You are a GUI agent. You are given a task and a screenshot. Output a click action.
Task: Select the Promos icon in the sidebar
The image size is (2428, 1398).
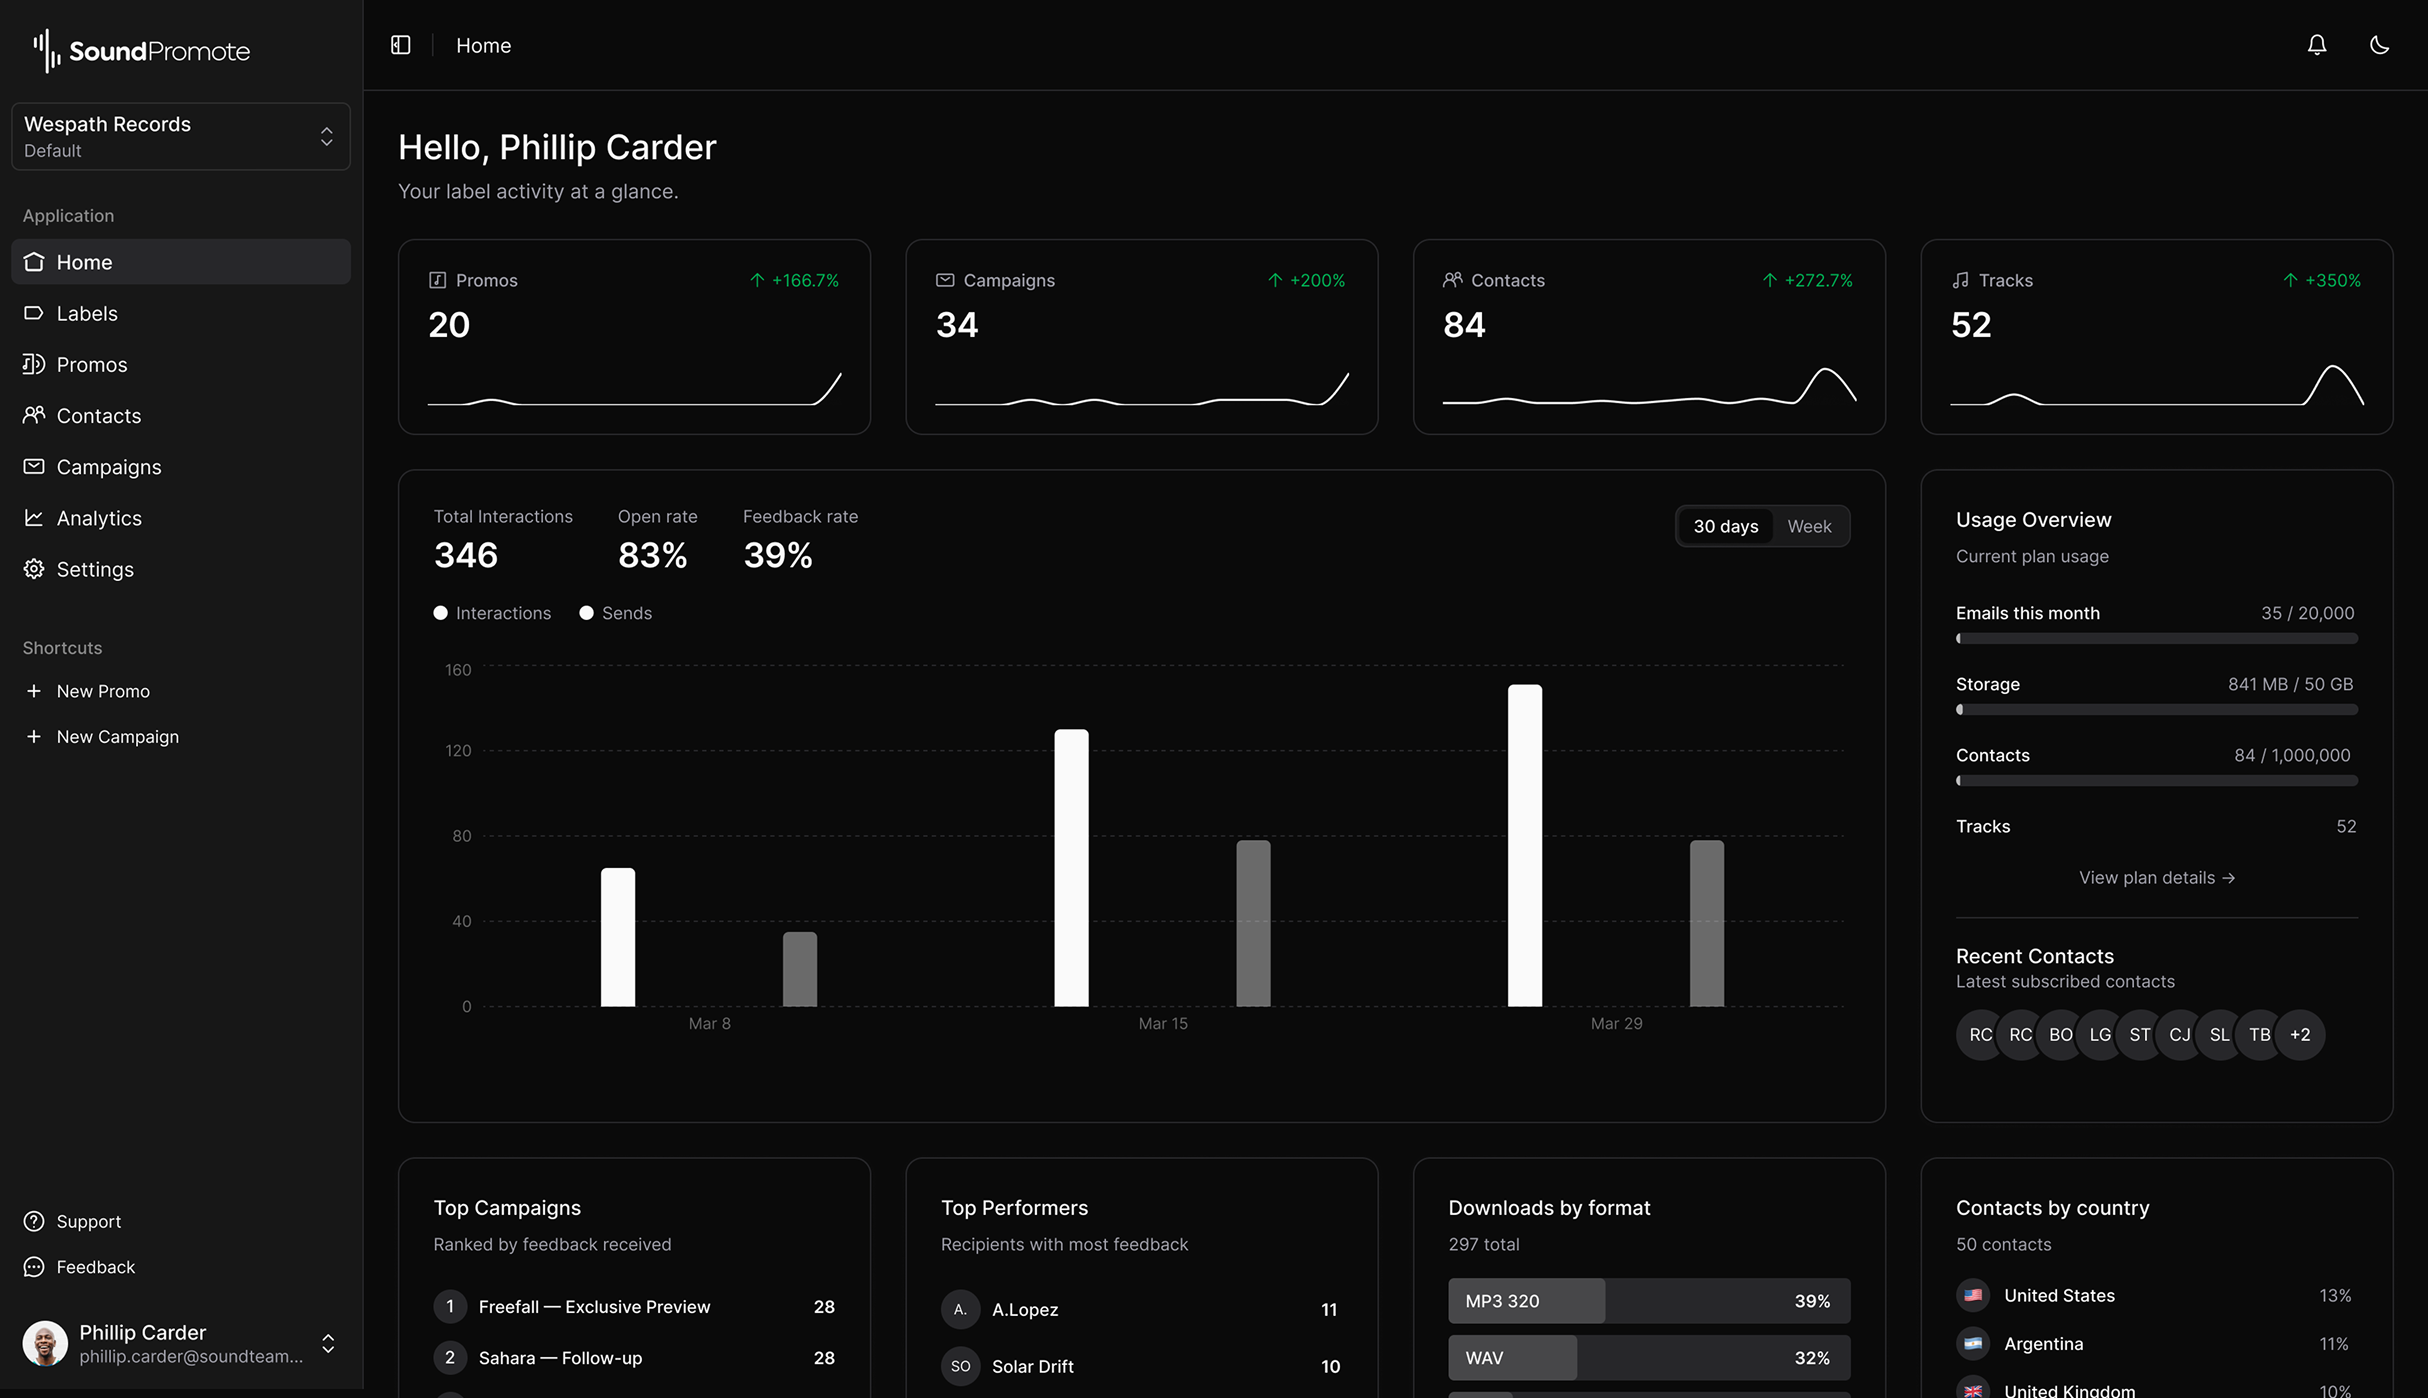click(33, 364)
